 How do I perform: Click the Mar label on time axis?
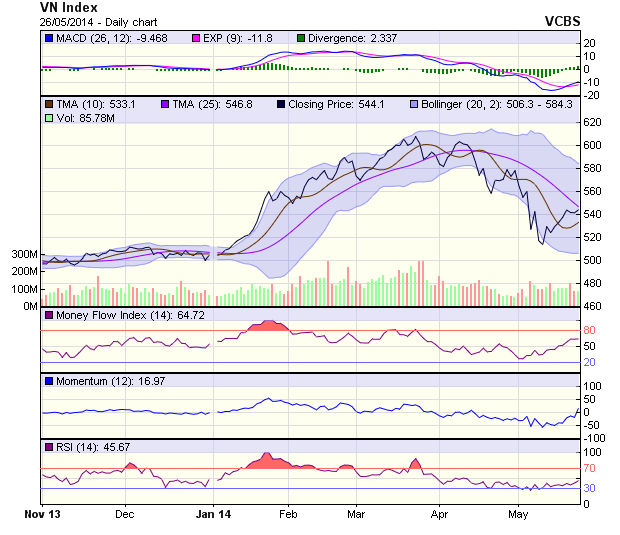(356, 514)
